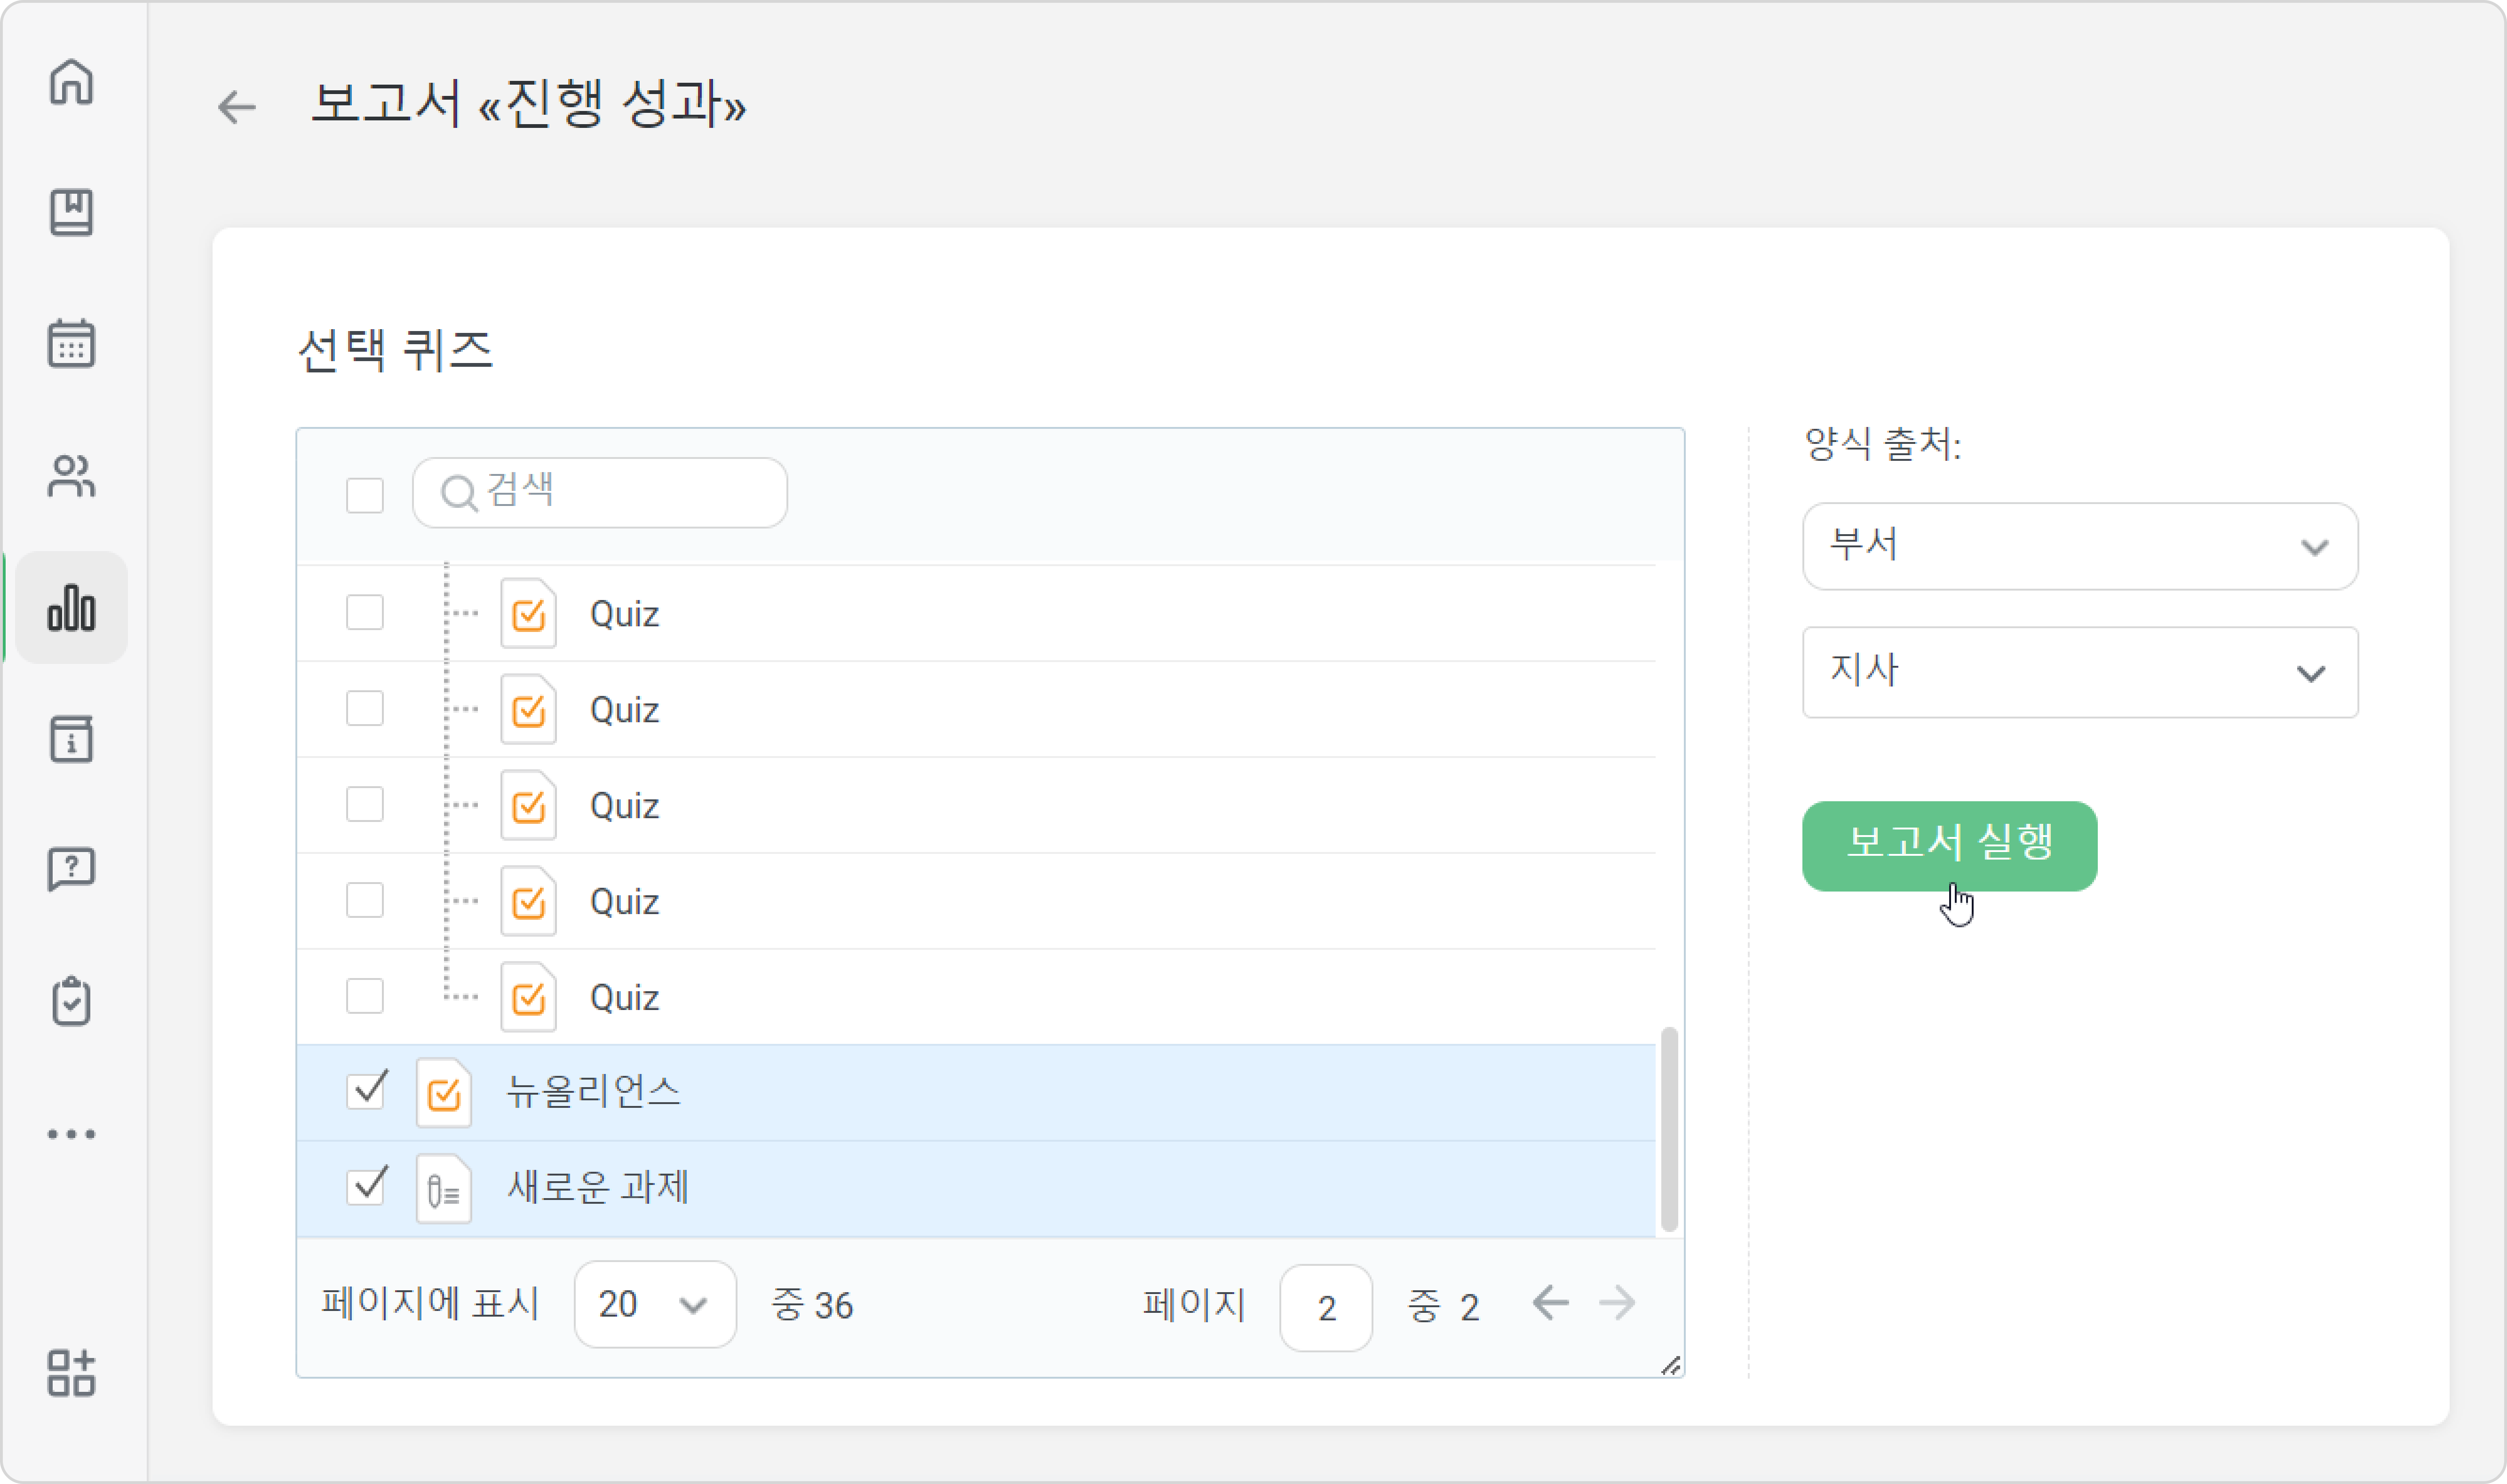Open the help question bubble icon

(71, 870)
